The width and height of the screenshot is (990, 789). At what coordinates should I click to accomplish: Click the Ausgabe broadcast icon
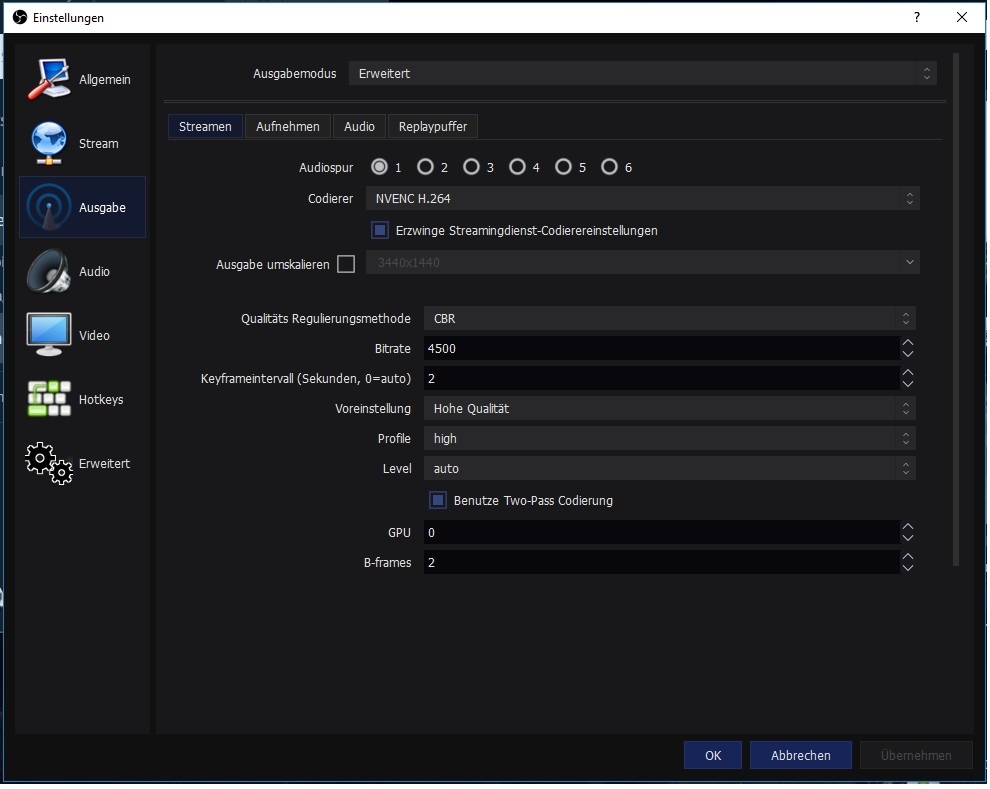[x=49, y=208]
